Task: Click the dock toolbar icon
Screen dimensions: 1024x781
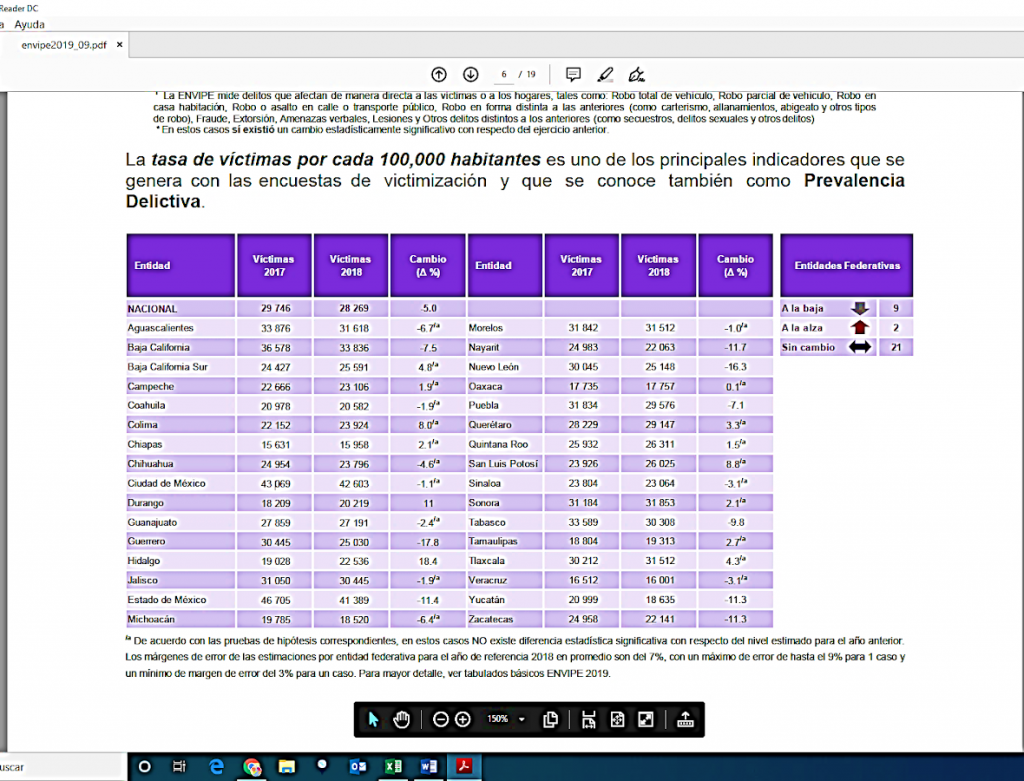Action: (x=685, y=719)
